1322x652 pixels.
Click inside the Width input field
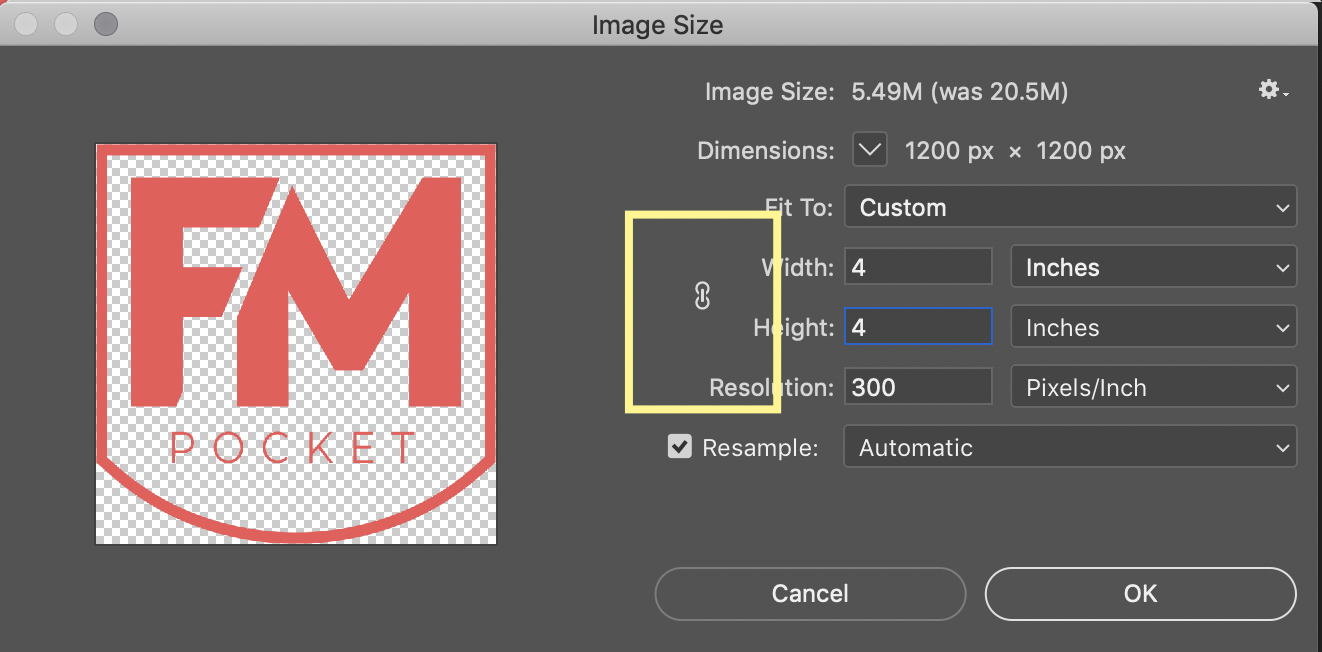click(x=917, y=266)
